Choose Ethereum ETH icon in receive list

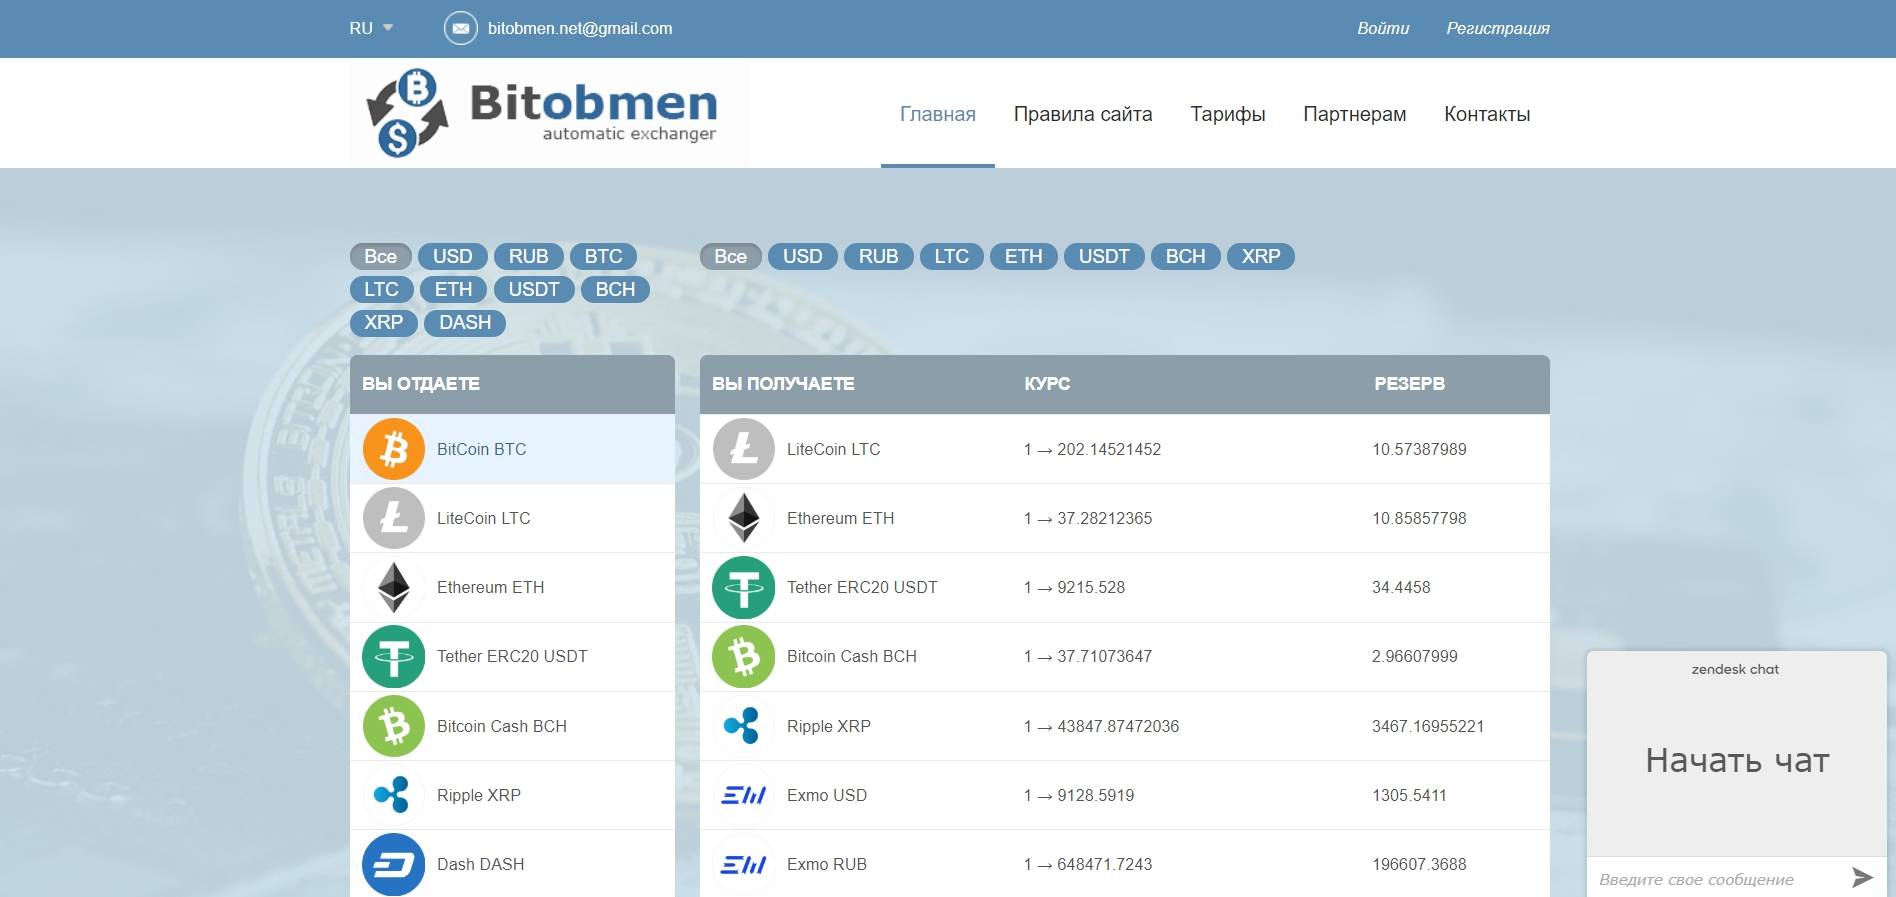pos(744,518)
